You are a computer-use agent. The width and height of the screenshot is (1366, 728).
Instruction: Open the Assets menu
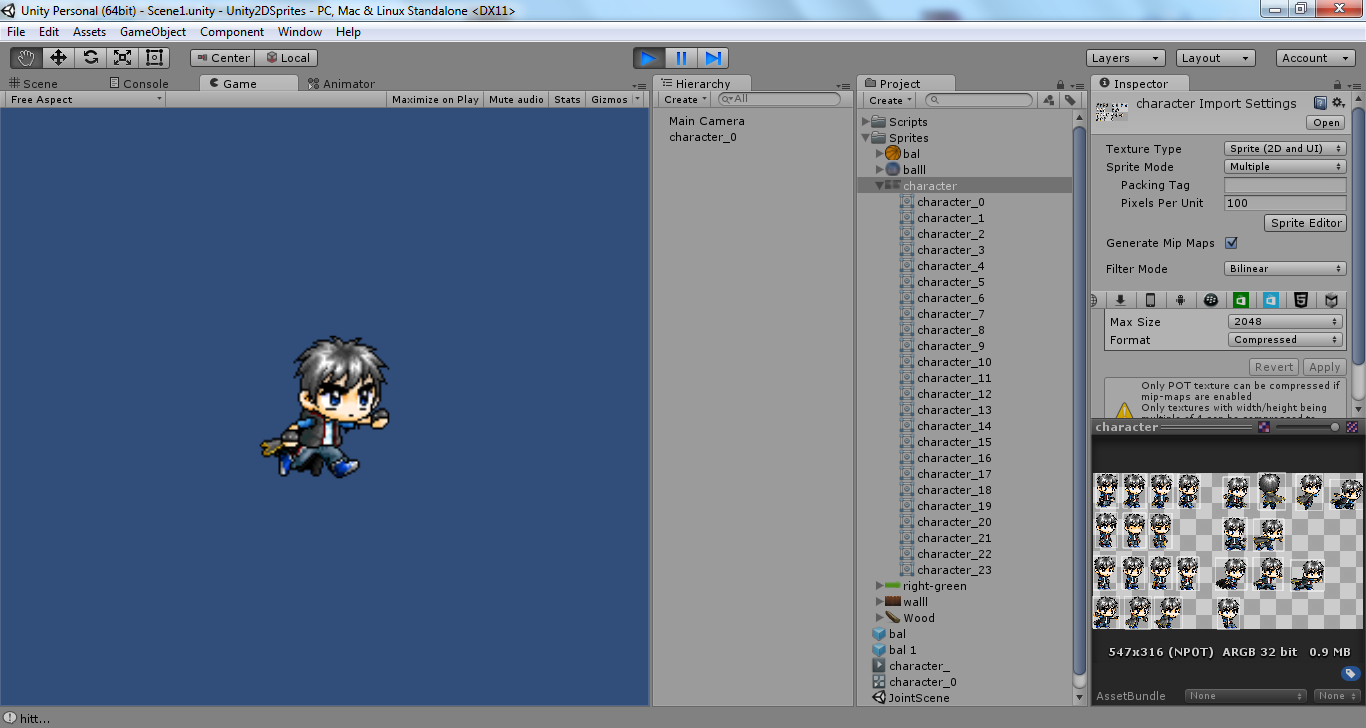(x=89, y=32)
